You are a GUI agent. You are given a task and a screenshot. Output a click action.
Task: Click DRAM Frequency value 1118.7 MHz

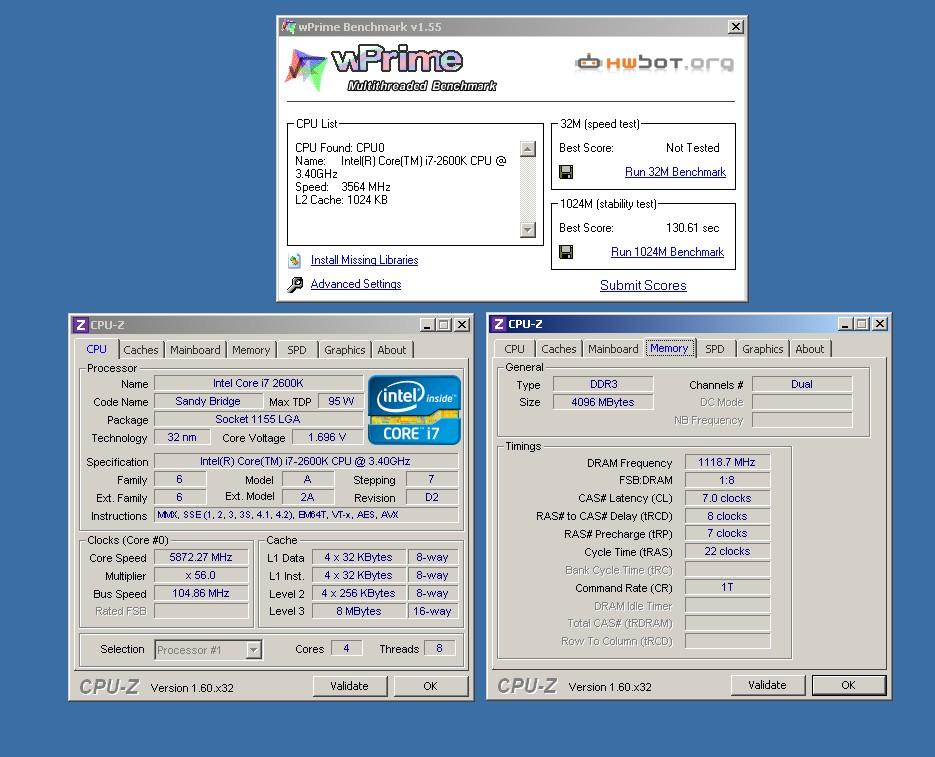point(727,462)
